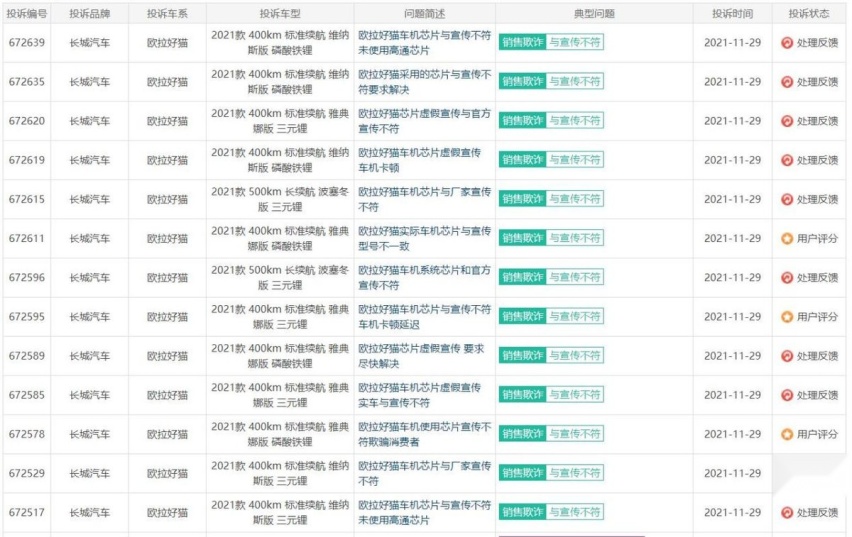Click the 销售欺诈 tag in row 672620
The width and height of the screenshot is (852, 537).
(x=522, y=120)
